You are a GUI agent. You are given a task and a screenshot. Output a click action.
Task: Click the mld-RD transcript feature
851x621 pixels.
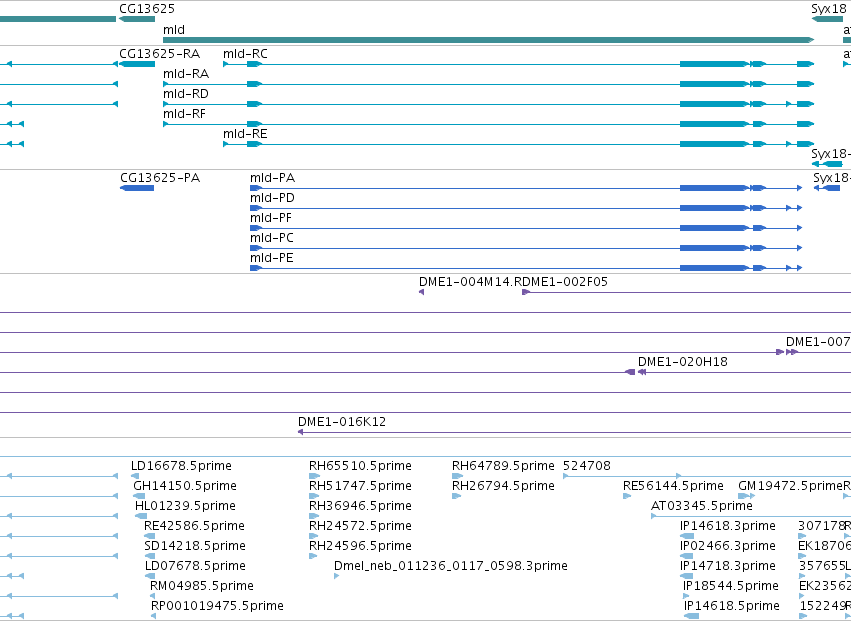pos(488,104)
